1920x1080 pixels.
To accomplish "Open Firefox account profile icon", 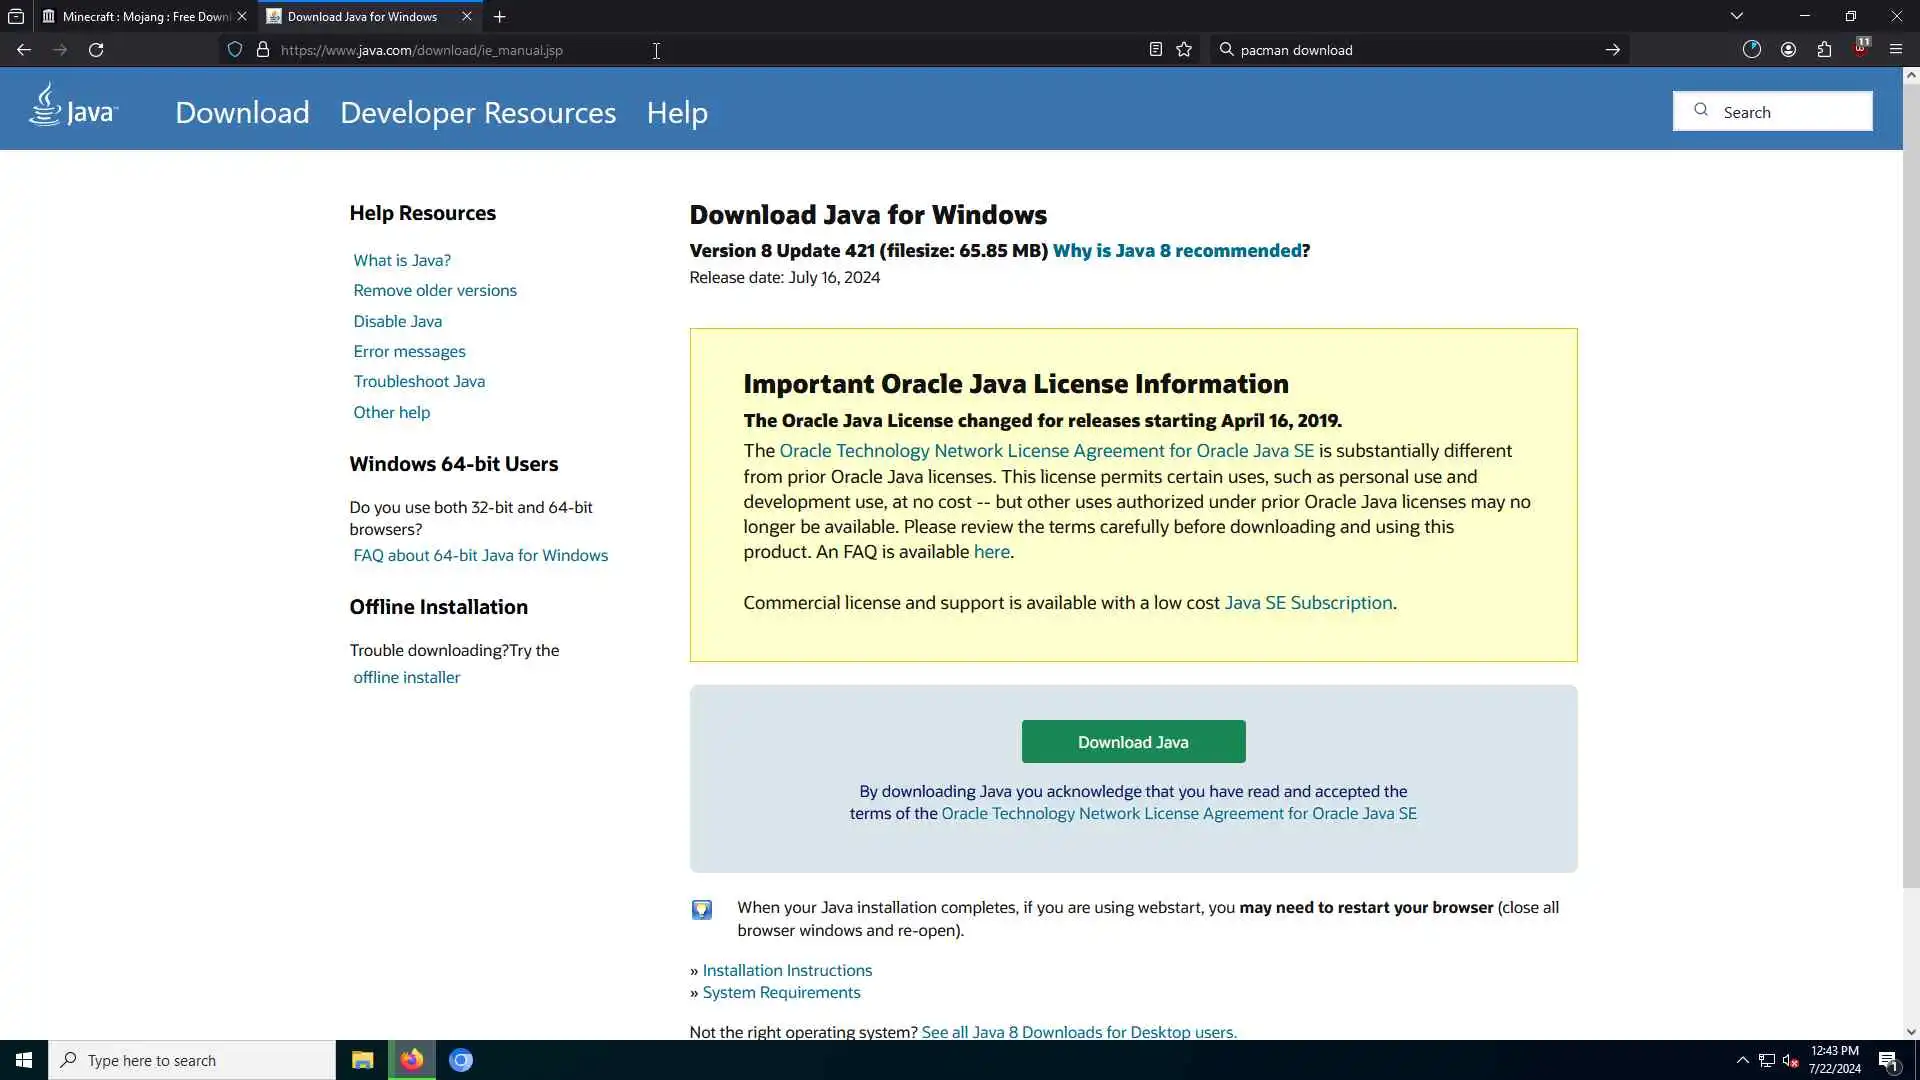I will coord(1788,50).
